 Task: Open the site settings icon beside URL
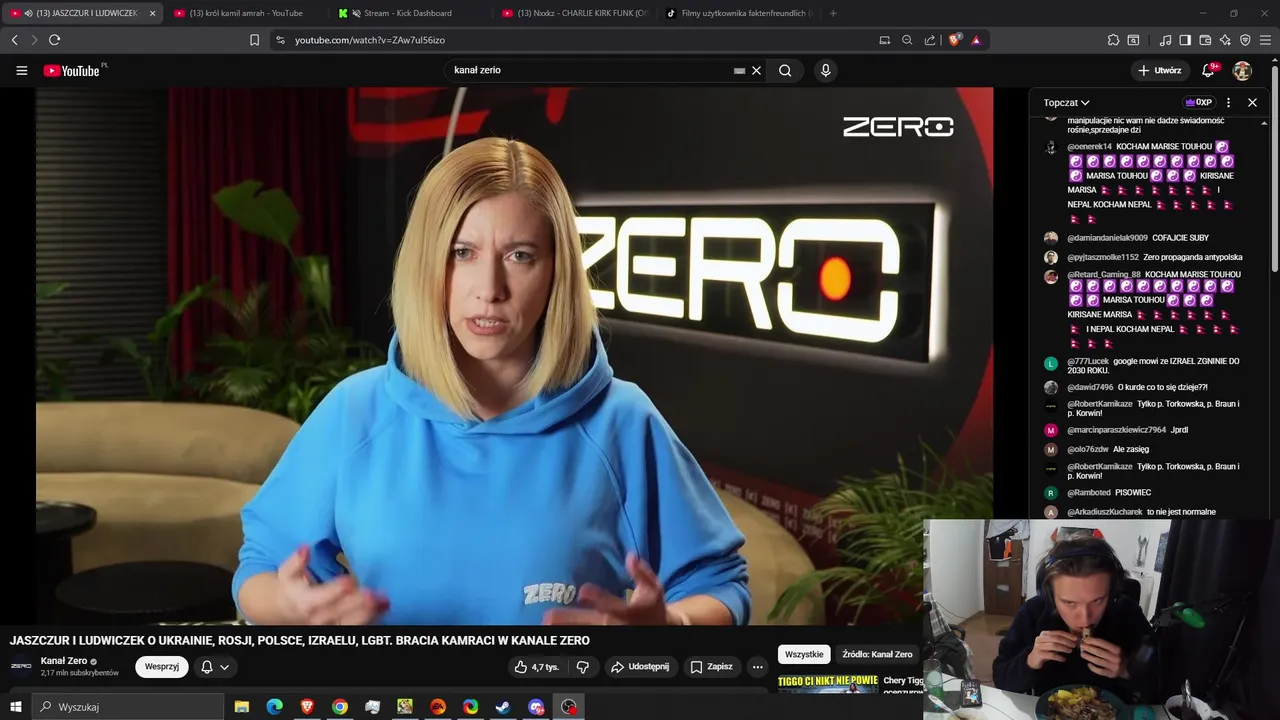(280, 40)
